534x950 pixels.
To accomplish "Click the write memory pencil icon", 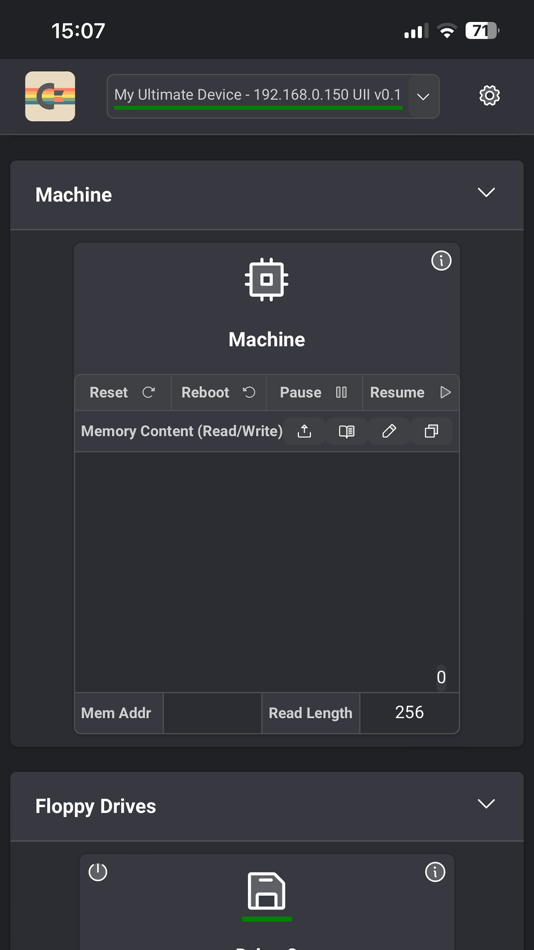I will click(389, 431).
